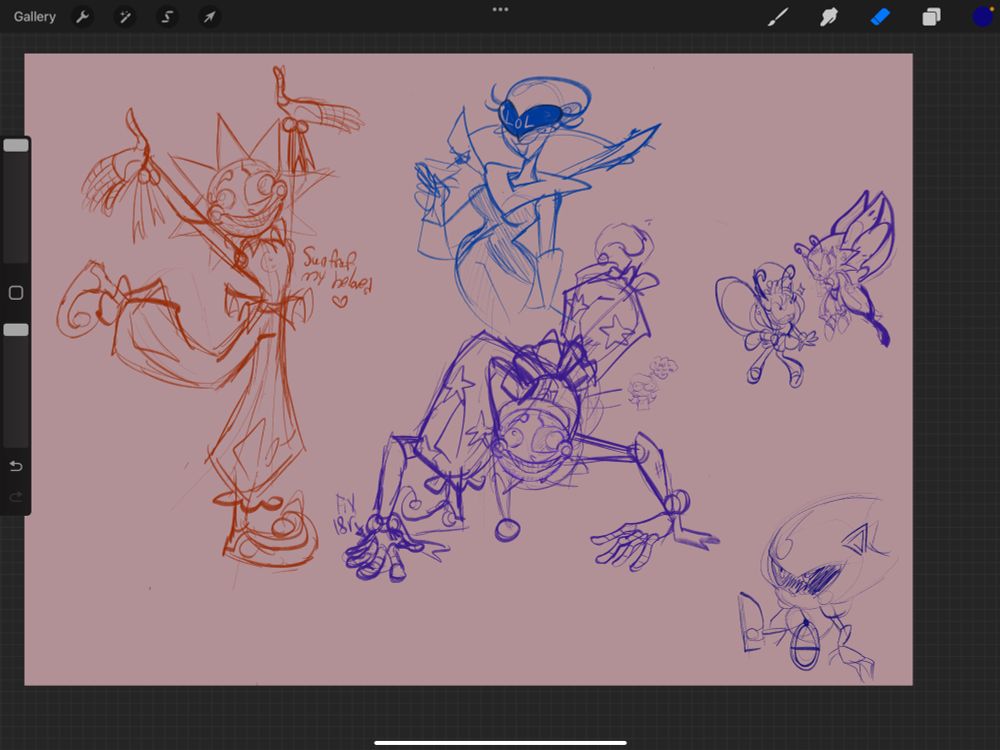Tap the orange sun character sketch
This screenshot has width=1000, height=750.
pyautogui.click(x=210, y=319)
